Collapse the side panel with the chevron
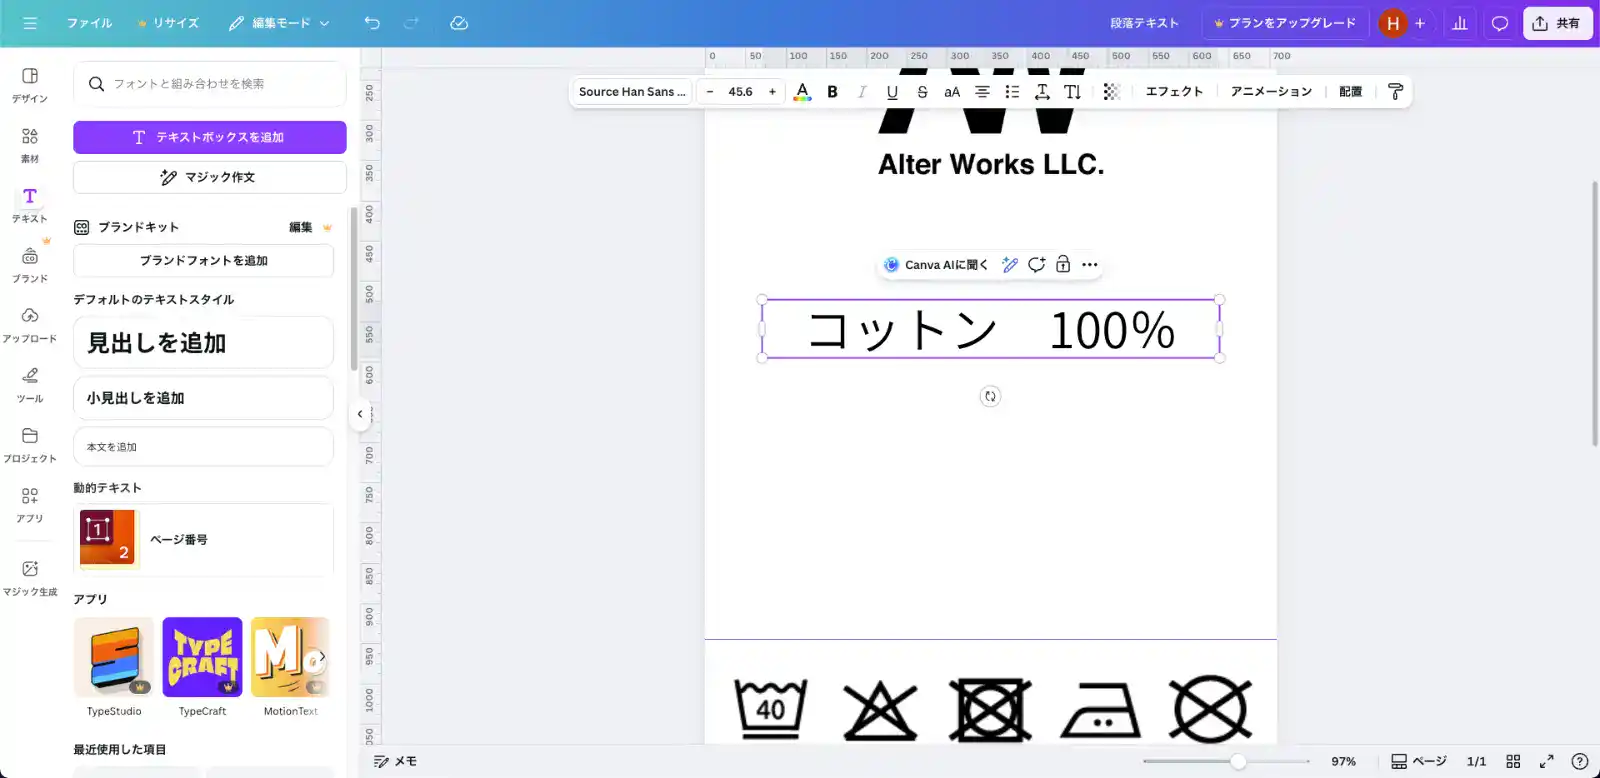 pos(360,414)
